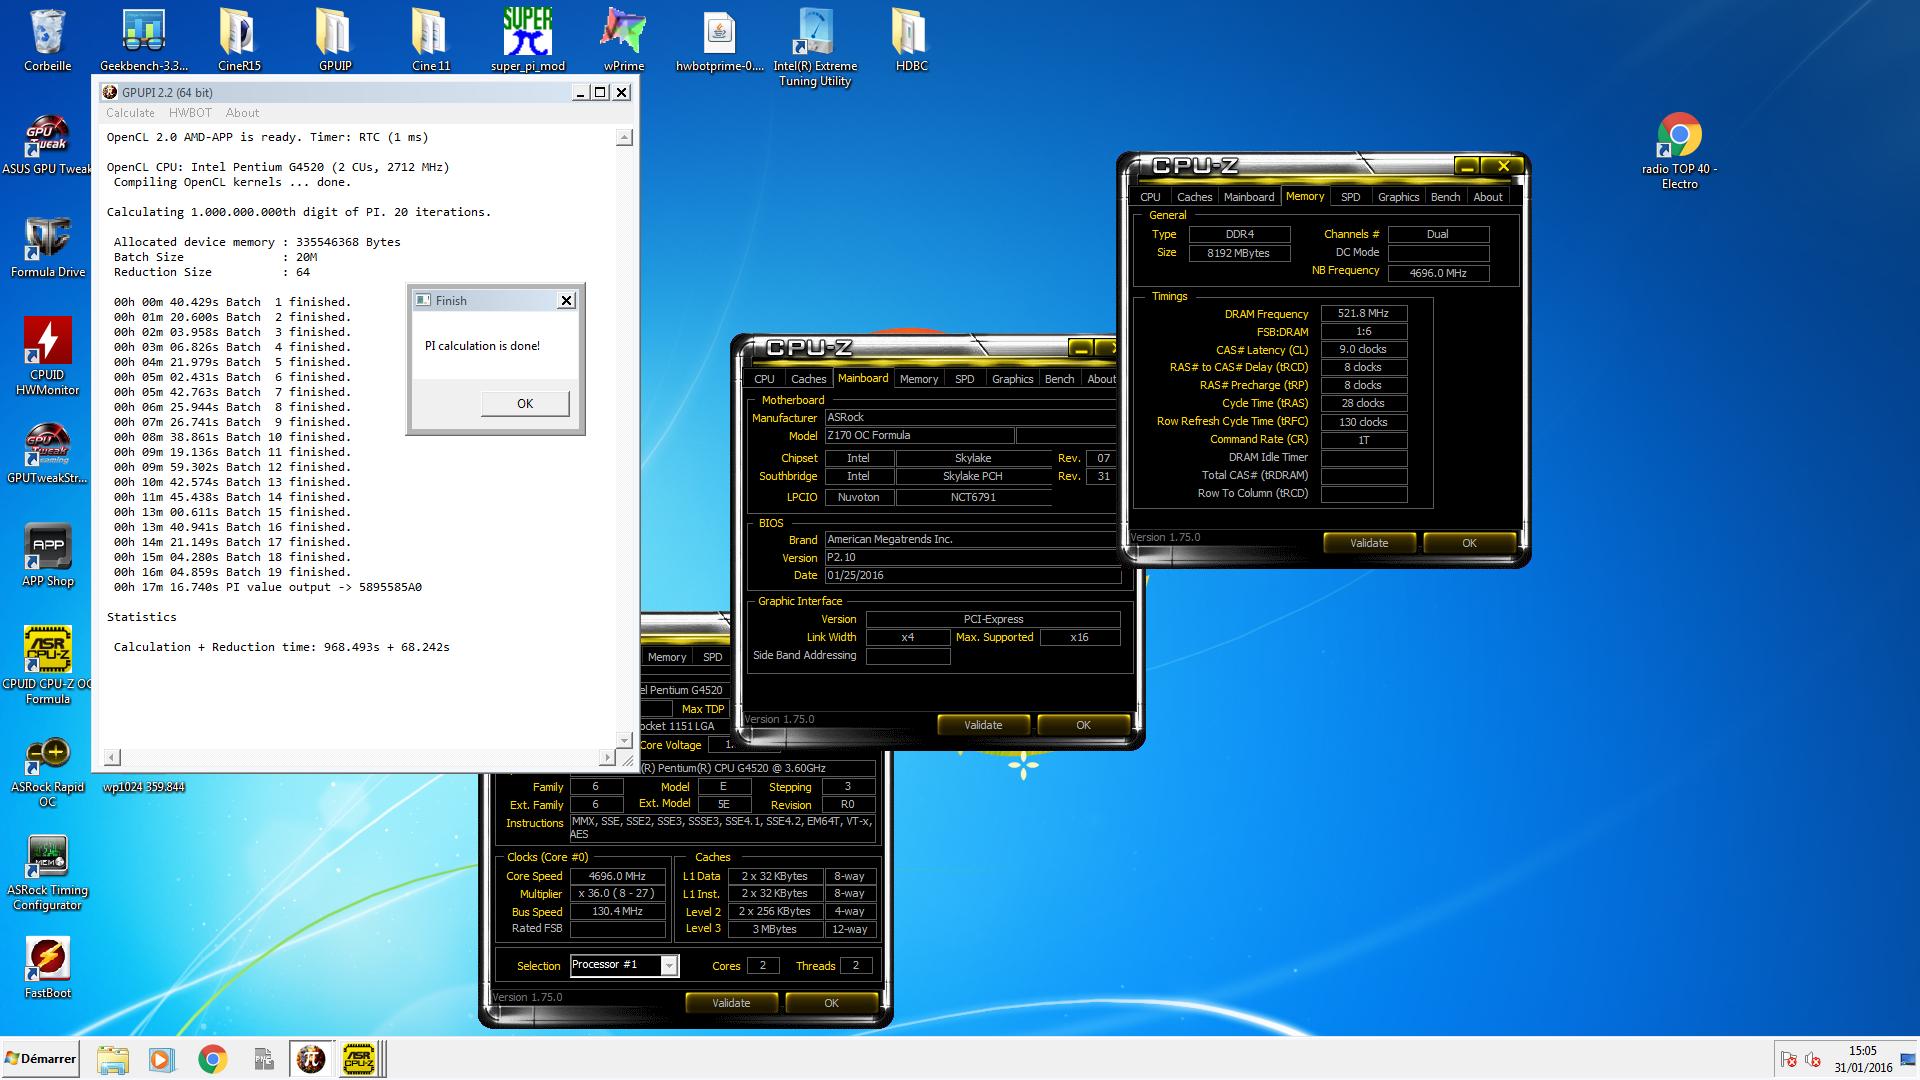This screenshot has width=1920, height=1080.
Task: Click the Windows Explorer taskbar icon
Action: coord(113,1059)
